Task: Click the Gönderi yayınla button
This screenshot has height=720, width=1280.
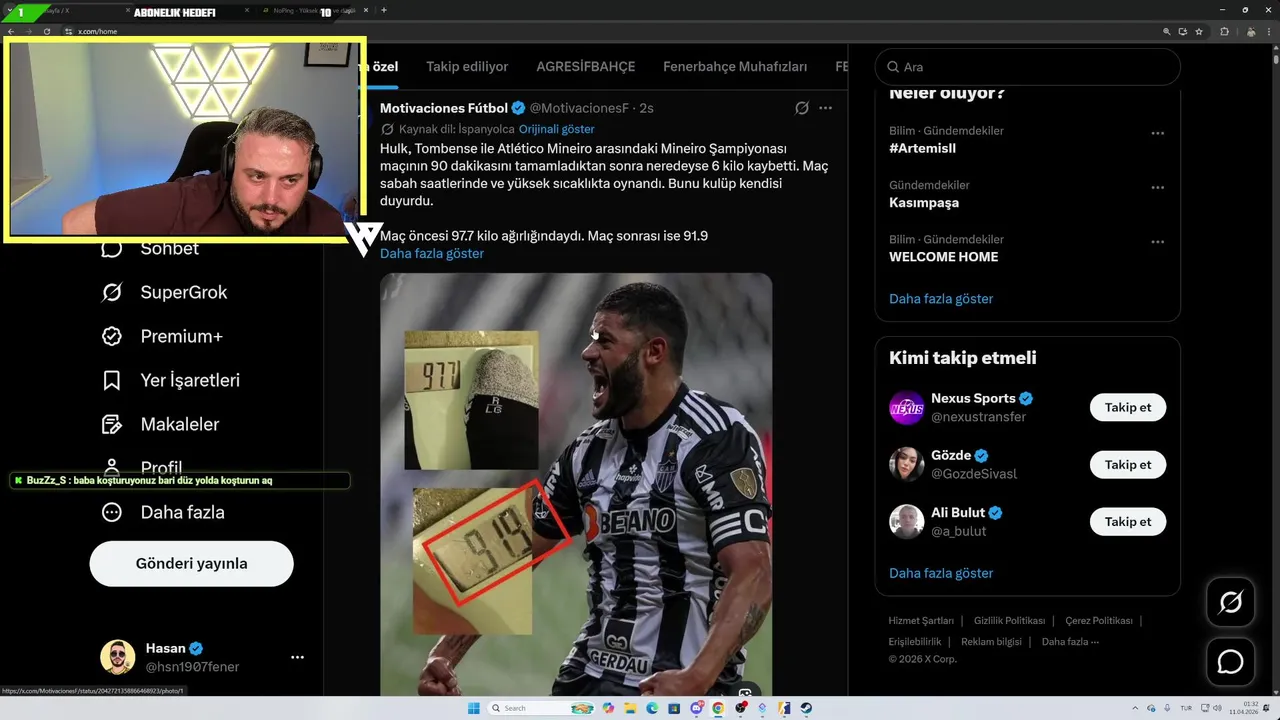Action: pyautogui.click(x=191, y=564)
